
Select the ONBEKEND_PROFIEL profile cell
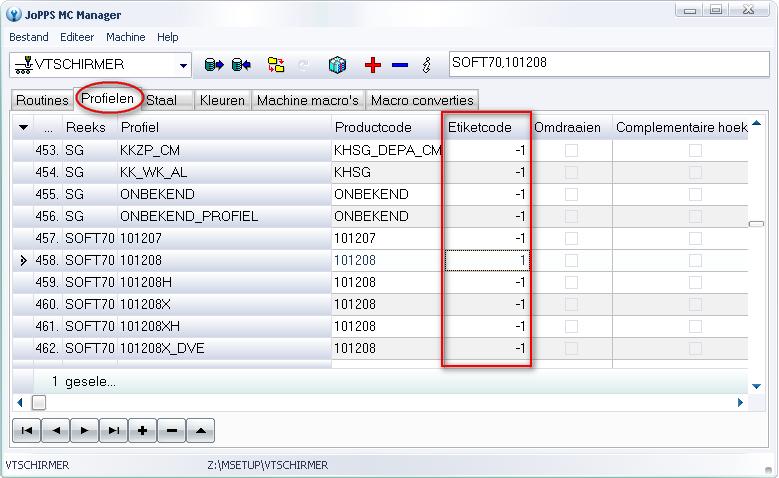[224, 216]
